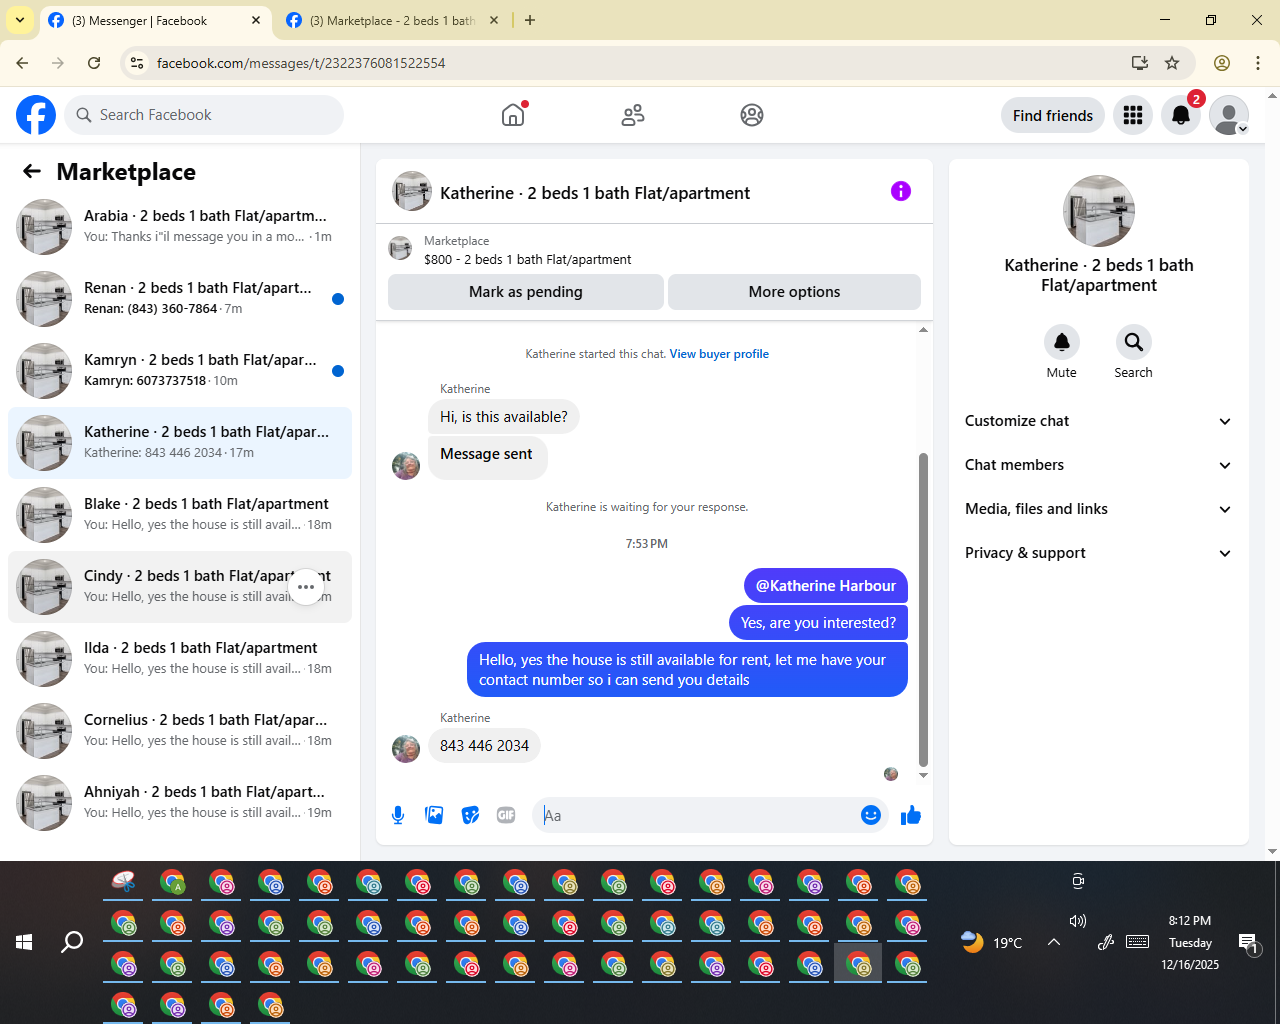The height and width of the screenshot is (1024, 1280).
Task: Go to Home feed icon
Action: 513,115
